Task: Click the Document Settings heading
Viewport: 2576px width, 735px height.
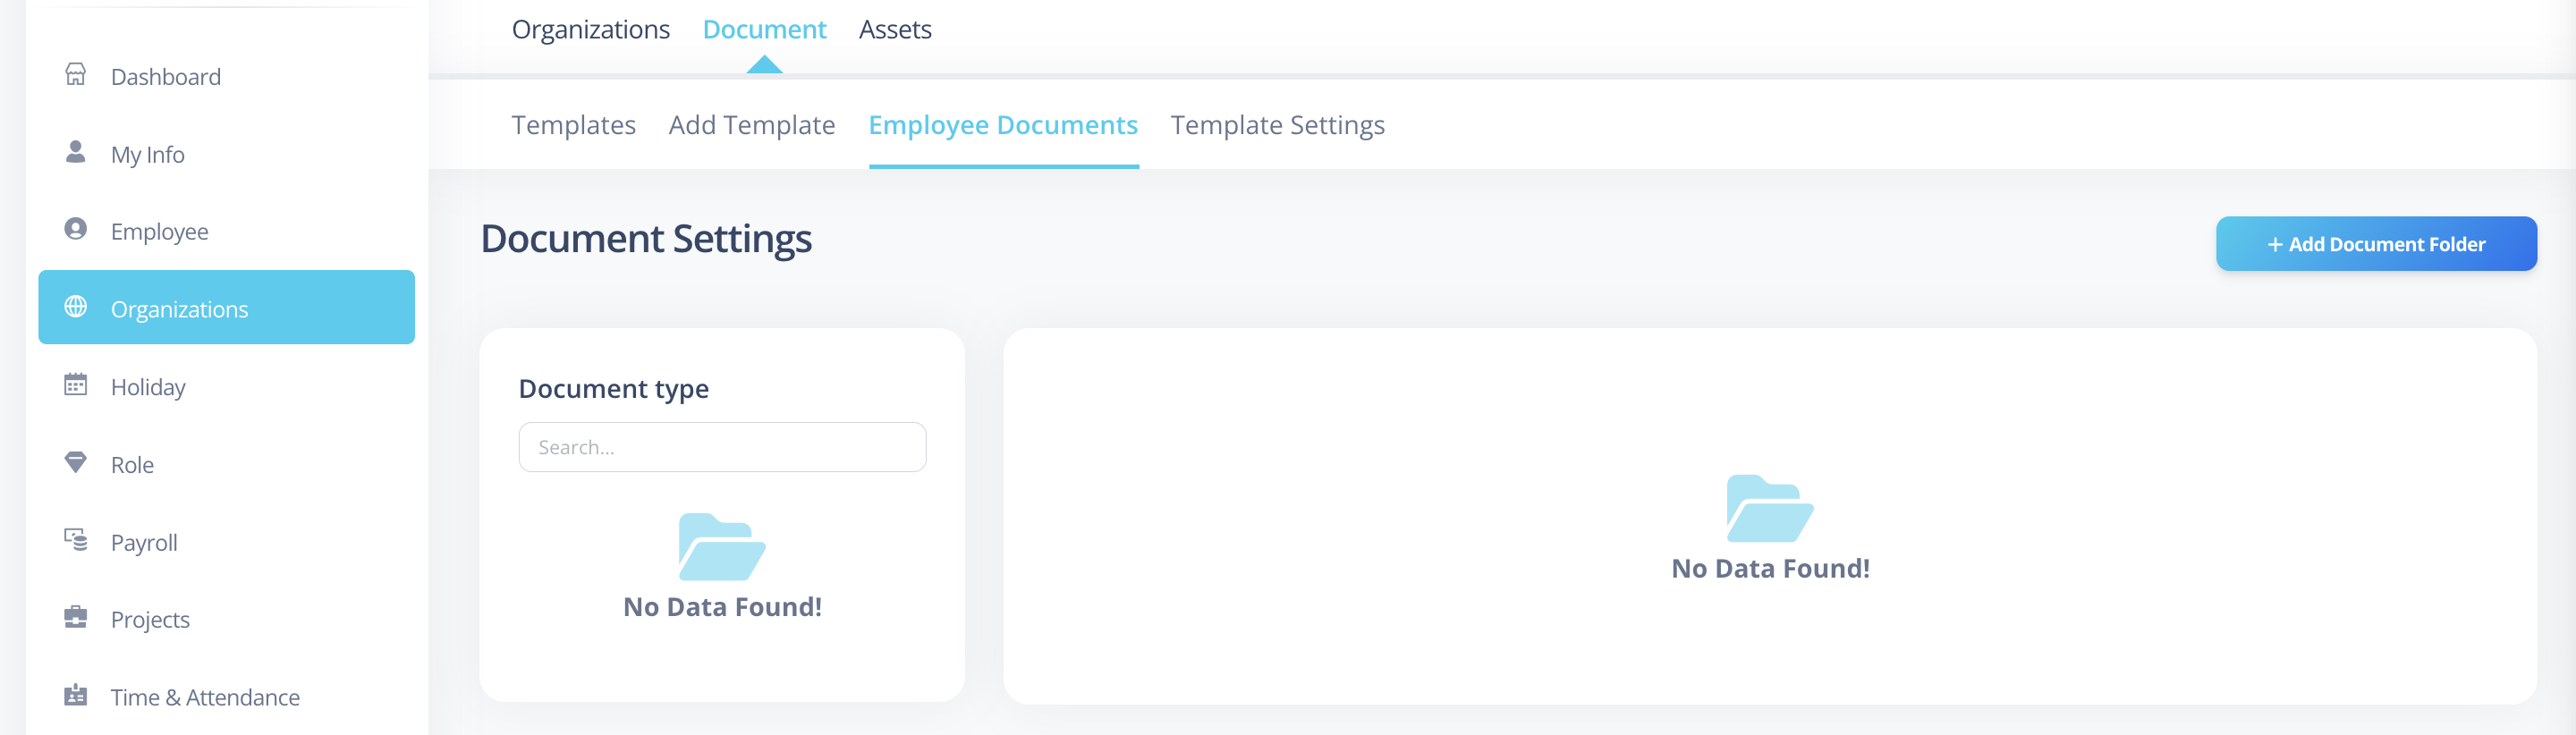Action: 646,239
